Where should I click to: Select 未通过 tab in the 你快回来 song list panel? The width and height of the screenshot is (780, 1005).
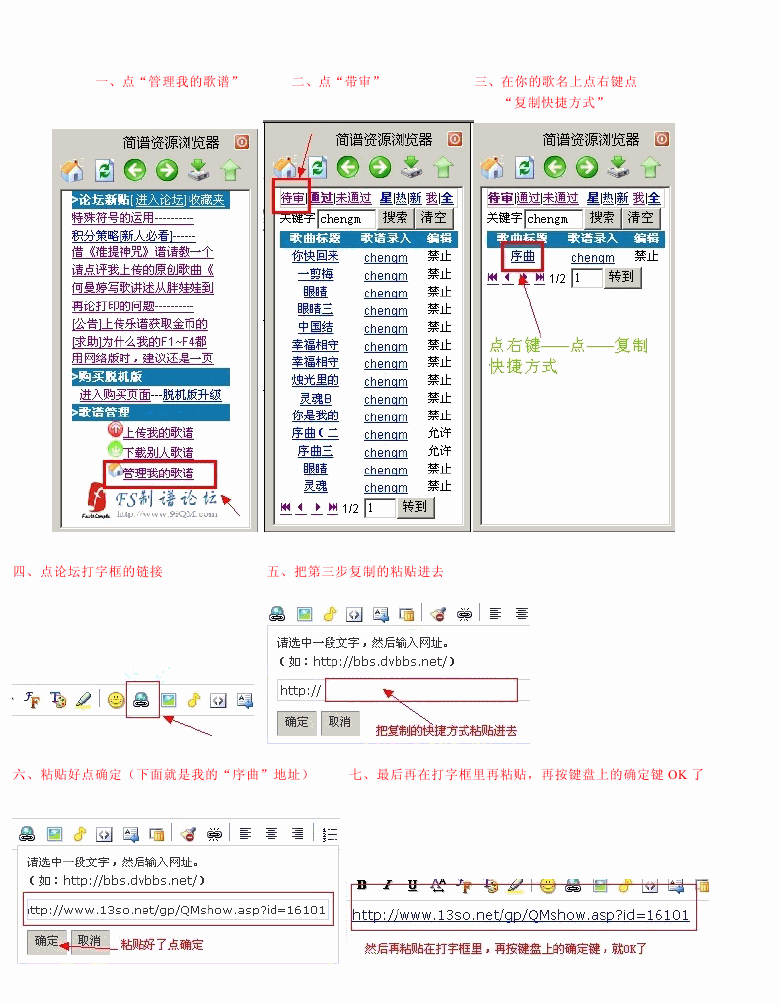354,198
